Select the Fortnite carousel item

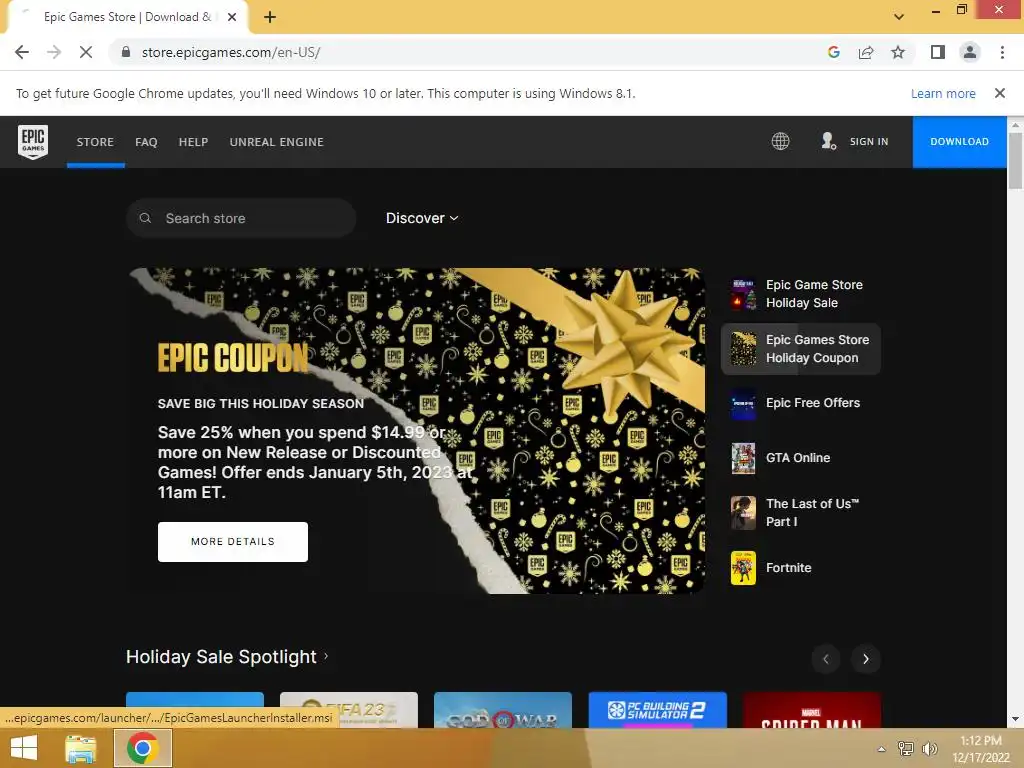point(801,568)
